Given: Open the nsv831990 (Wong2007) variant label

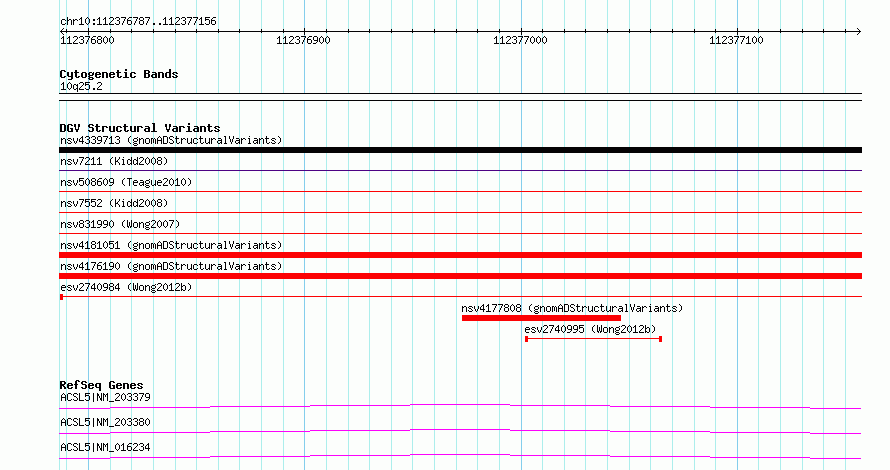Looking at the screenshot, I should pos(120,224).
